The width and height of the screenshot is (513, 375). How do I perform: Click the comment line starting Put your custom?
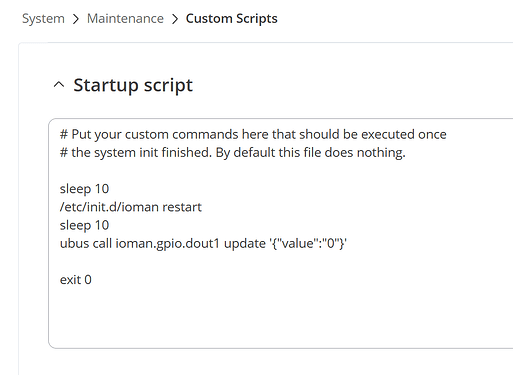coord(253,134)
